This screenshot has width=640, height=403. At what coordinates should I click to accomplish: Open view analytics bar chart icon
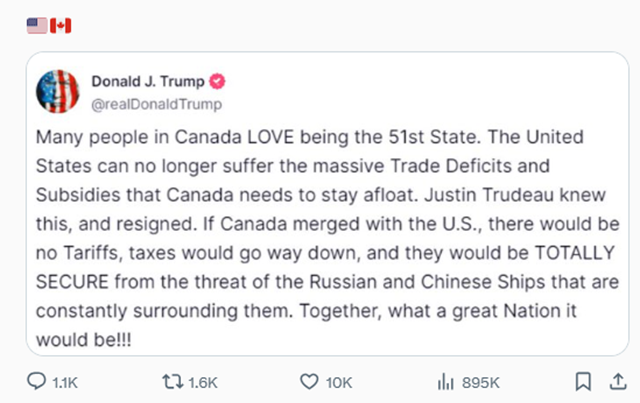point(446,381)
